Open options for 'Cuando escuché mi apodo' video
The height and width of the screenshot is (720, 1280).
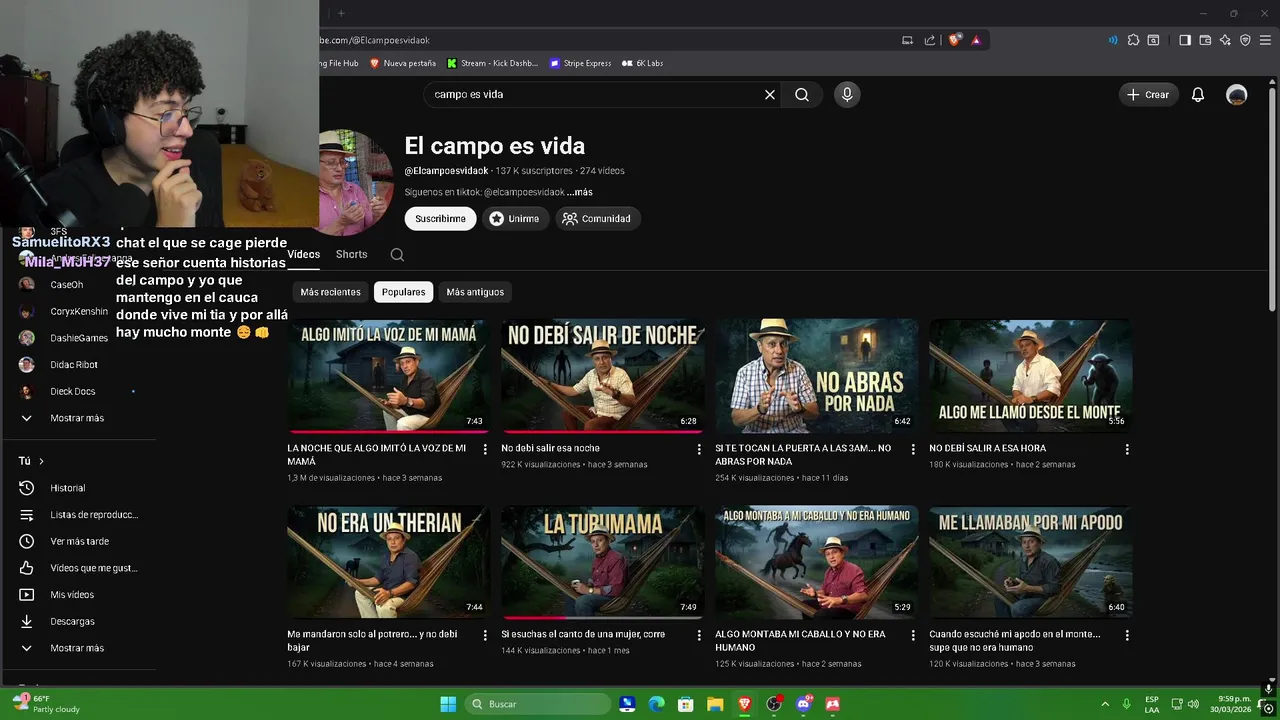coord(1127,635)
